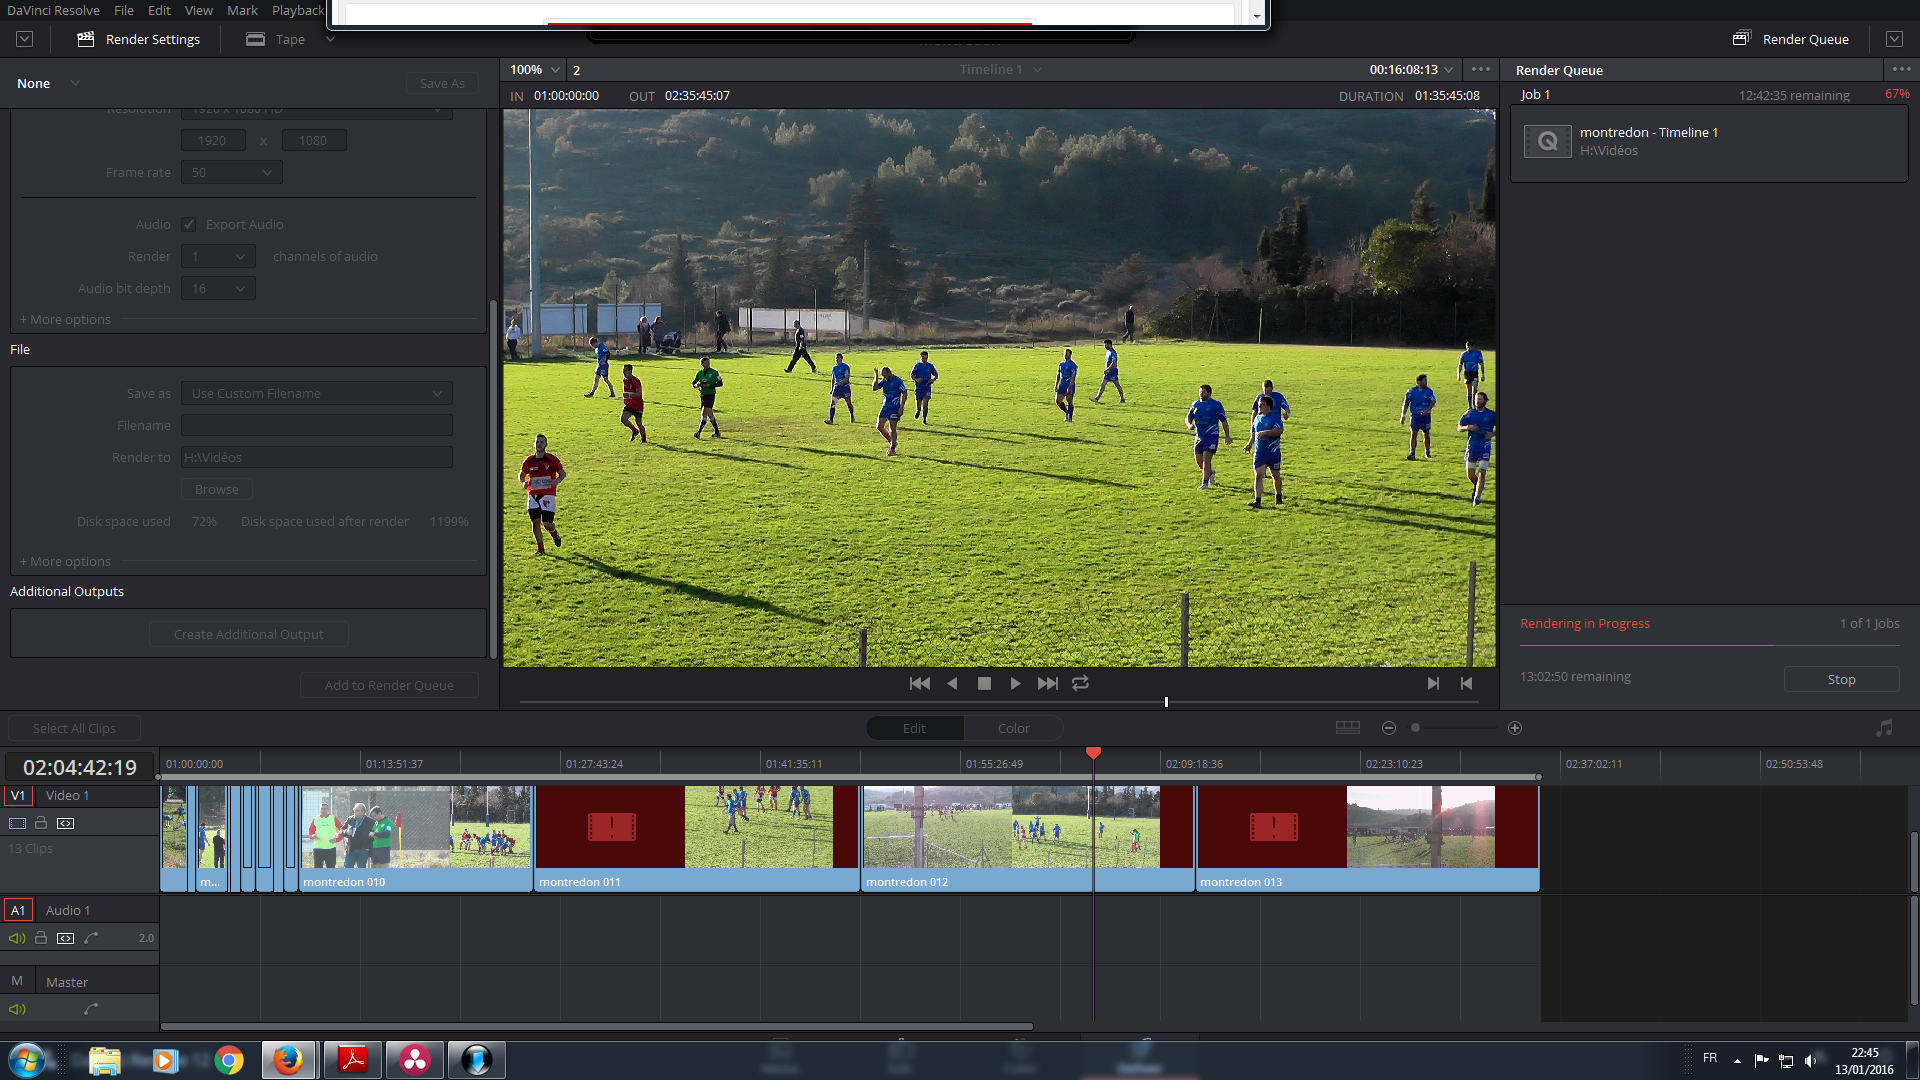Open audio note icon in timeline toolbar
Viewport: 1920px width, 1080px height.
coord(1884,728)
